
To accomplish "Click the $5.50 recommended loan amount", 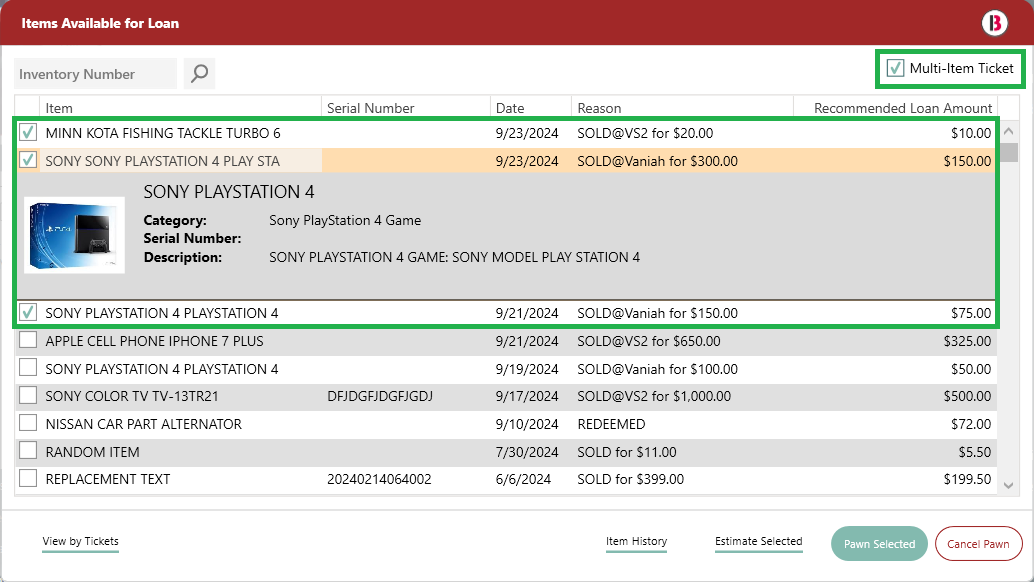I will coord(975,452).
